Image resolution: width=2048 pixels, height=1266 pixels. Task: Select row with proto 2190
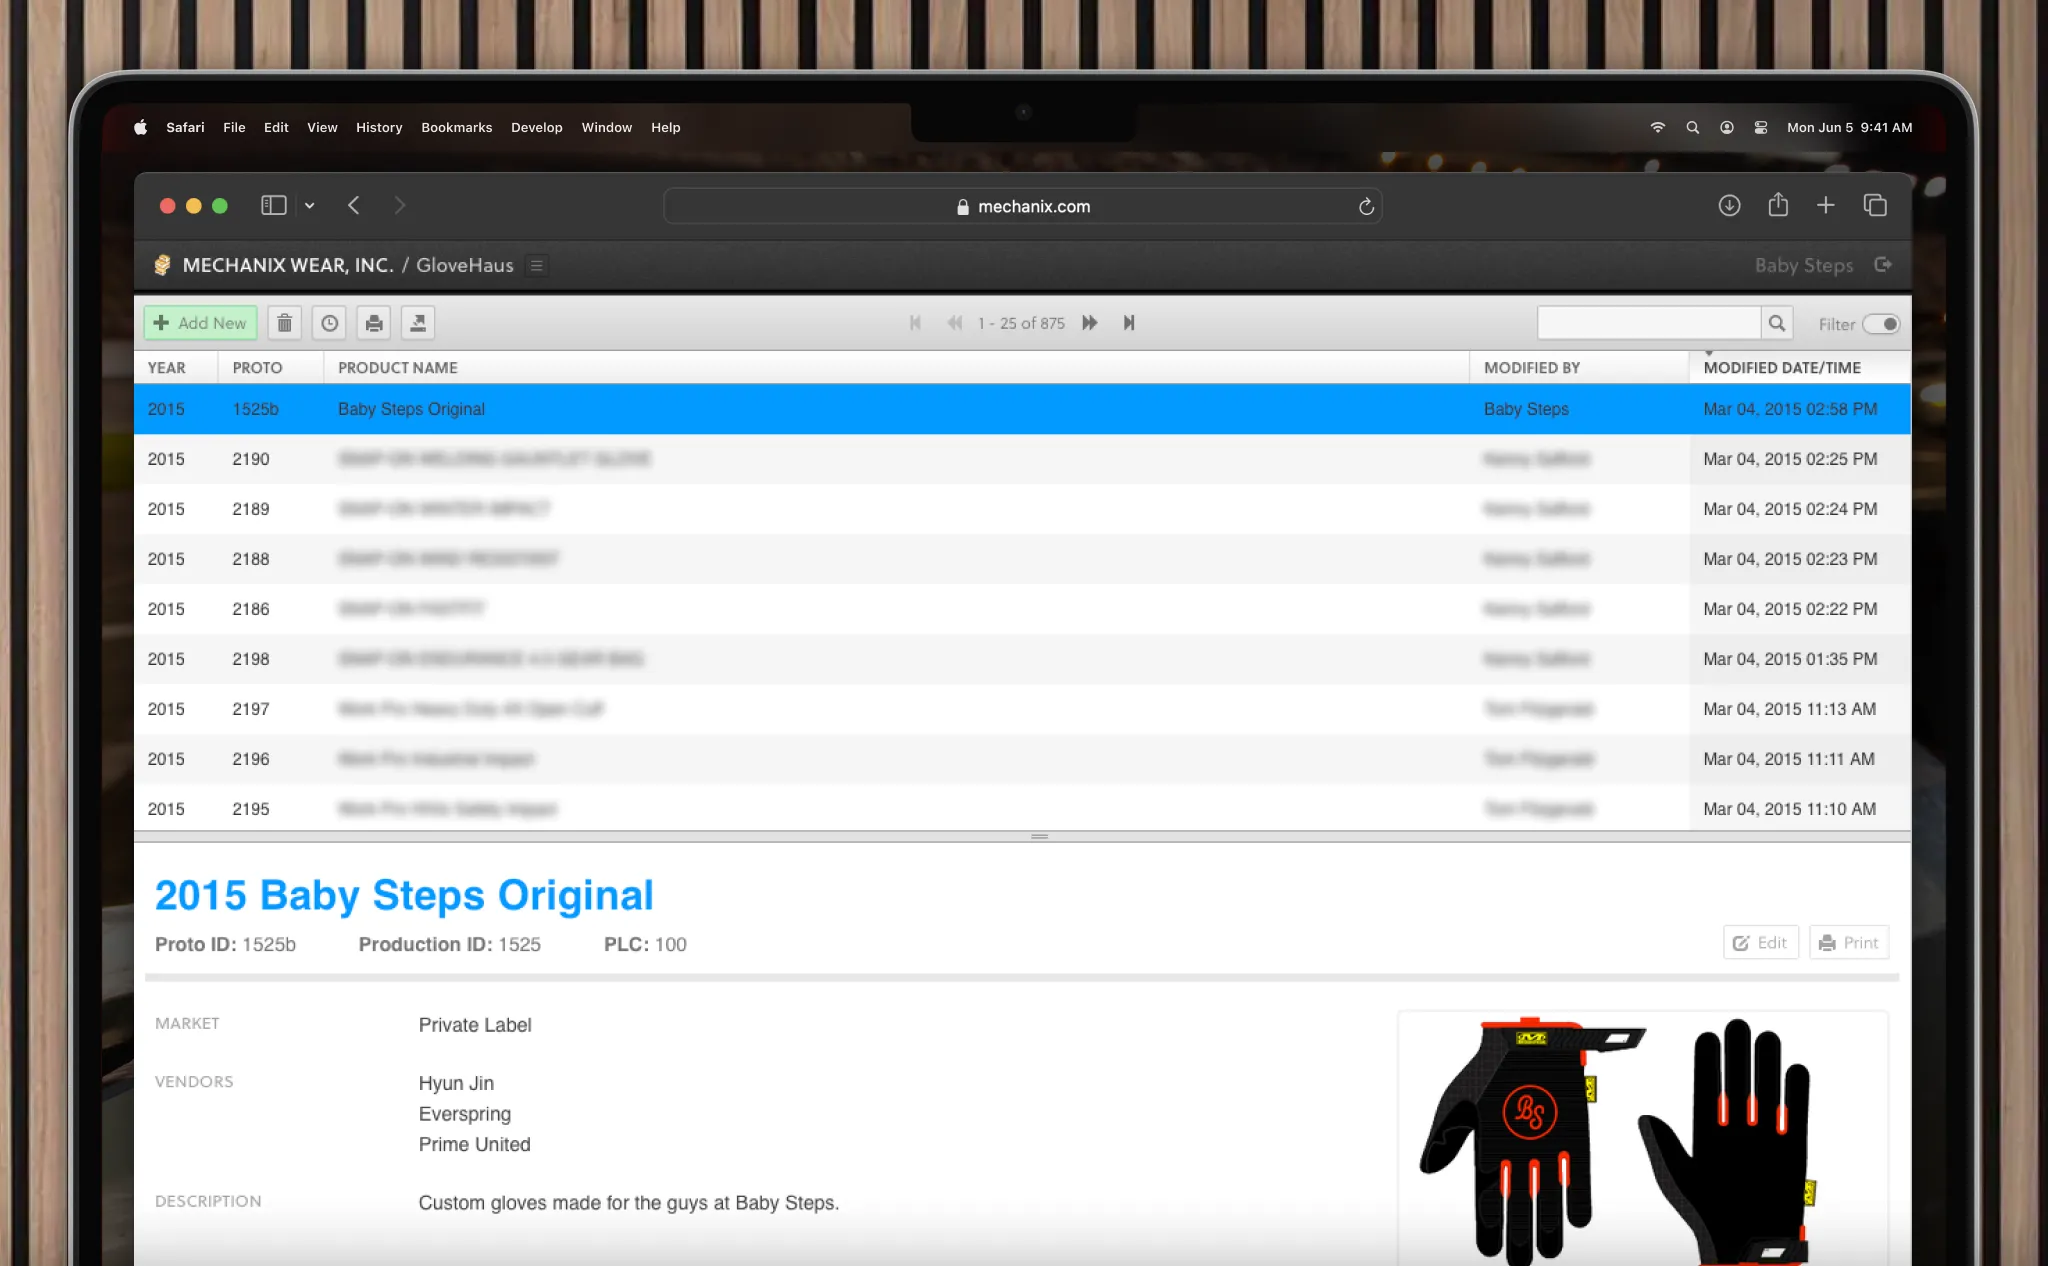[1022, 459]
